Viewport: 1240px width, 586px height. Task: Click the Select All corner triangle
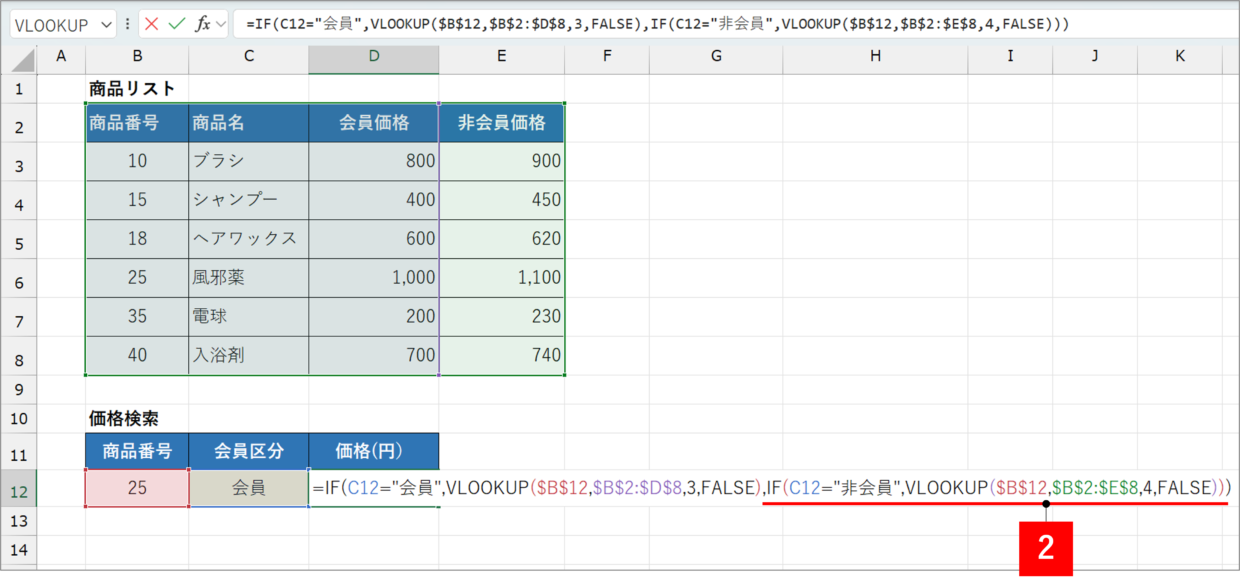click(22, 58)
